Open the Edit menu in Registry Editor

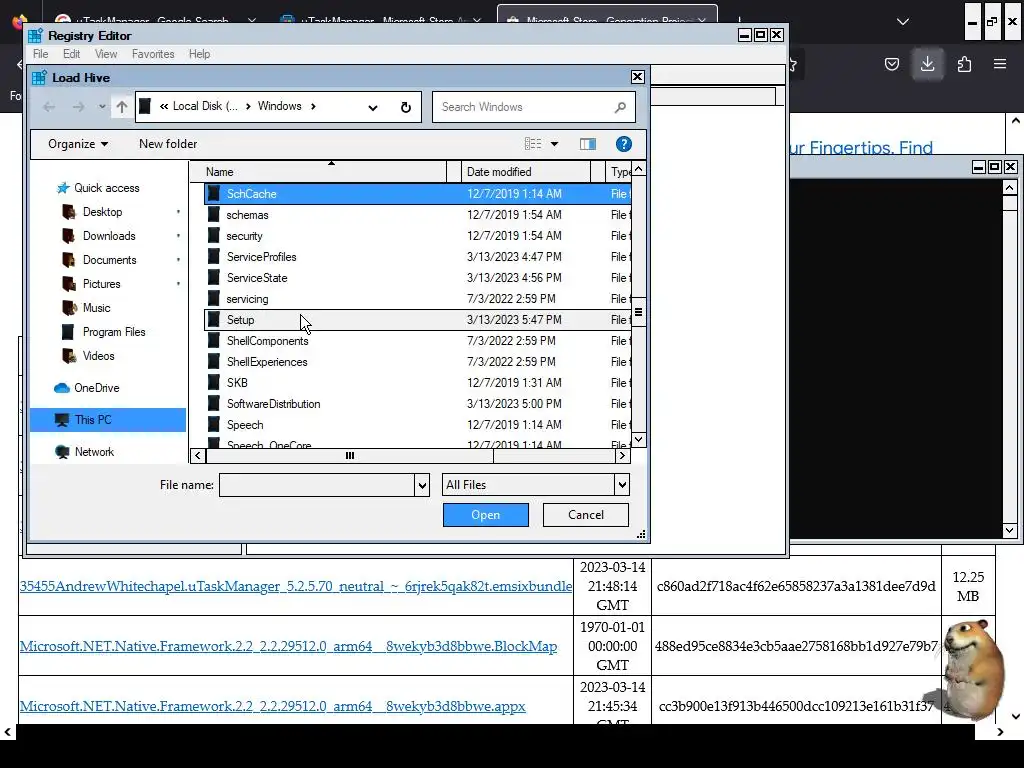click(72, 54)
